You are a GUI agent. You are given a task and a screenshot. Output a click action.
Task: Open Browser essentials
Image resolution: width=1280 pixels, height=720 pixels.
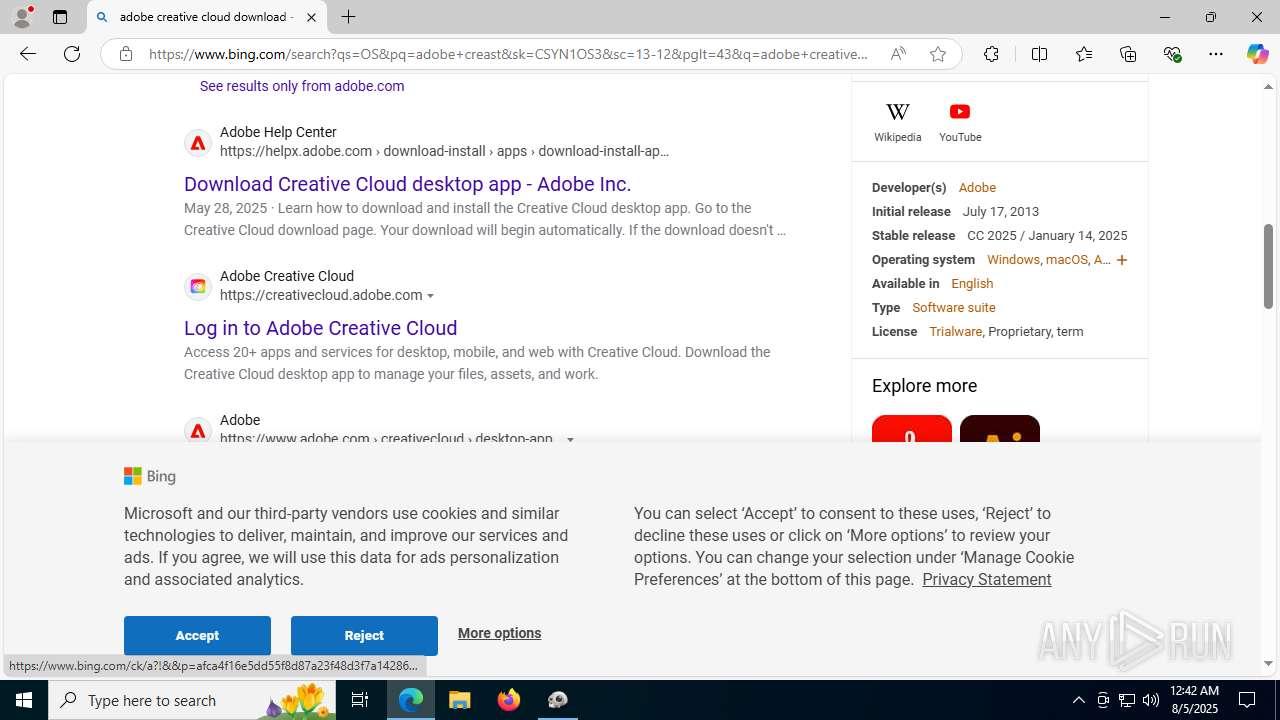tap(1173, 54)
